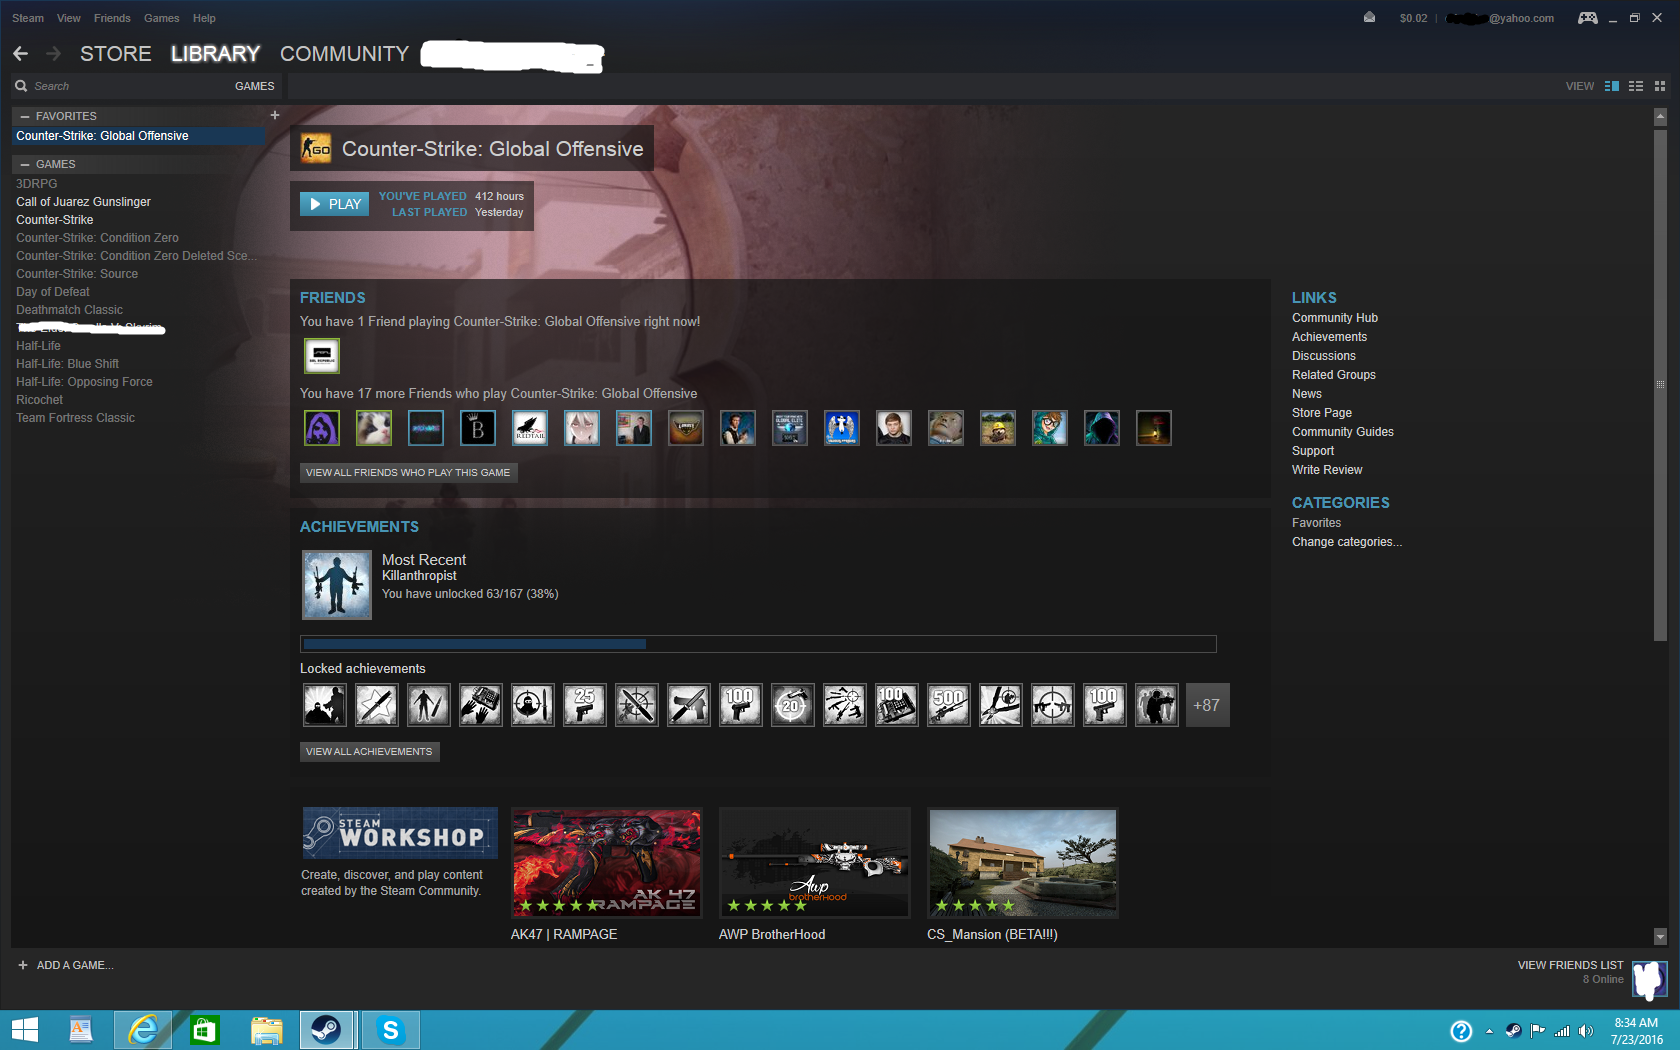Click the Counter-Strike: Global Offensive game icon
1680x1050 pixels.
(316, 149)
